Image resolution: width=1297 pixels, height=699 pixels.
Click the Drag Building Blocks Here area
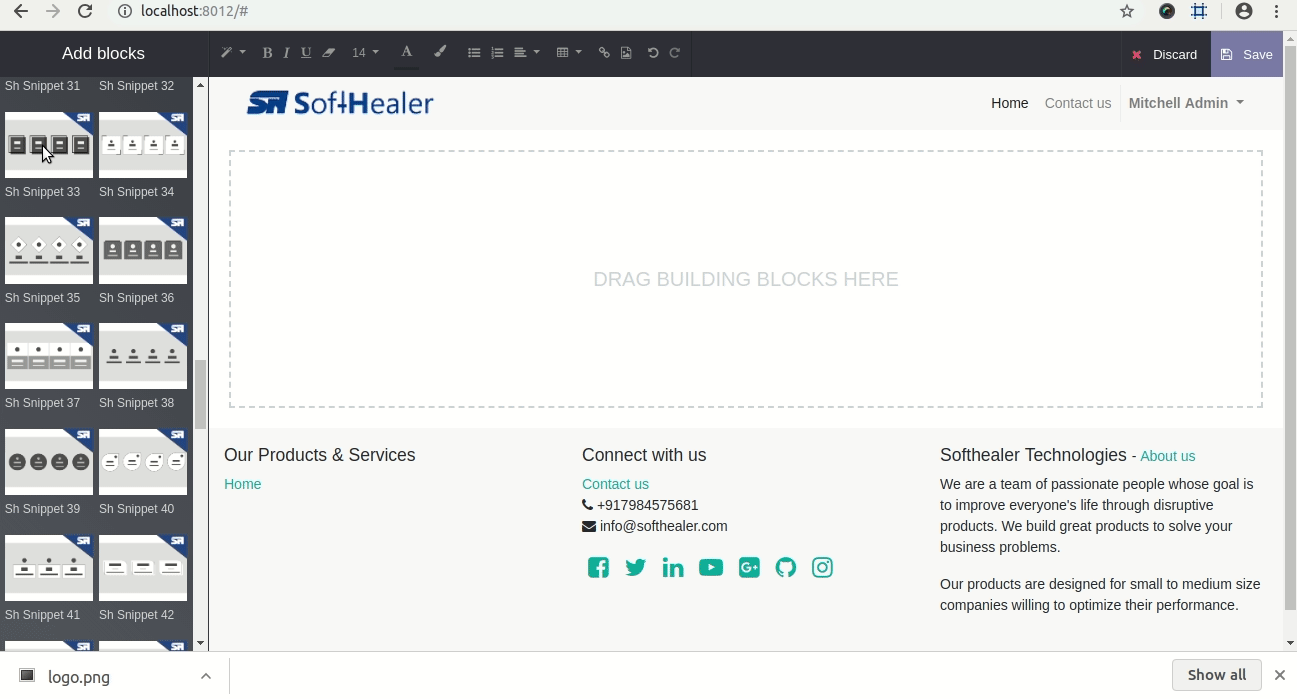[746, 279]
